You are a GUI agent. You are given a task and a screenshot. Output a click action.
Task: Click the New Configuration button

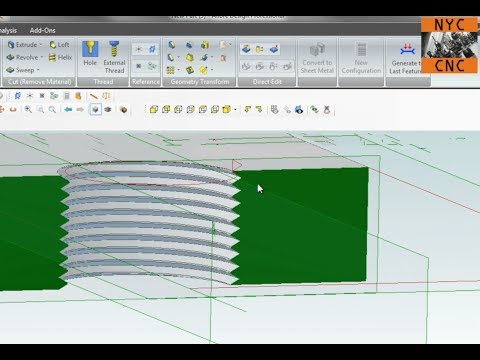point(361,57)
